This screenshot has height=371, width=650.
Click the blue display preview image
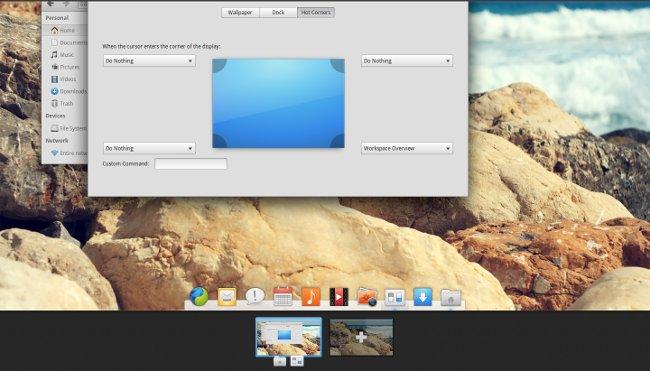pos(279,103)
